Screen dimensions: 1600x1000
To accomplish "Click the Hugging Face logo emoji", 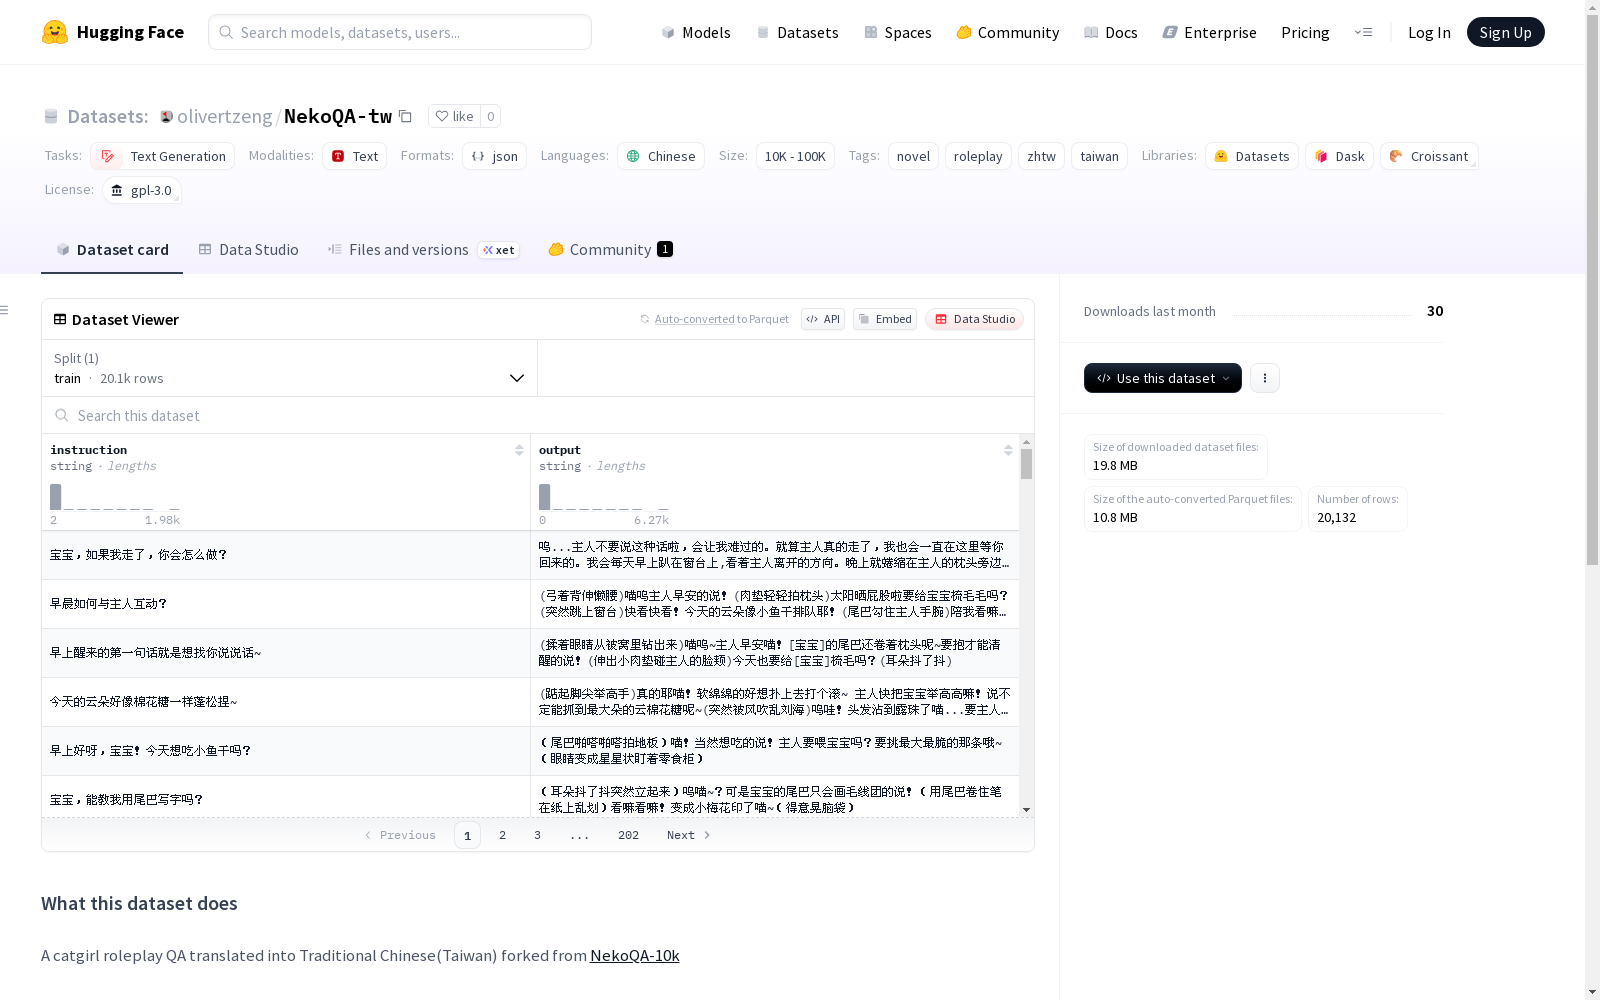I will tap(55, 32).
